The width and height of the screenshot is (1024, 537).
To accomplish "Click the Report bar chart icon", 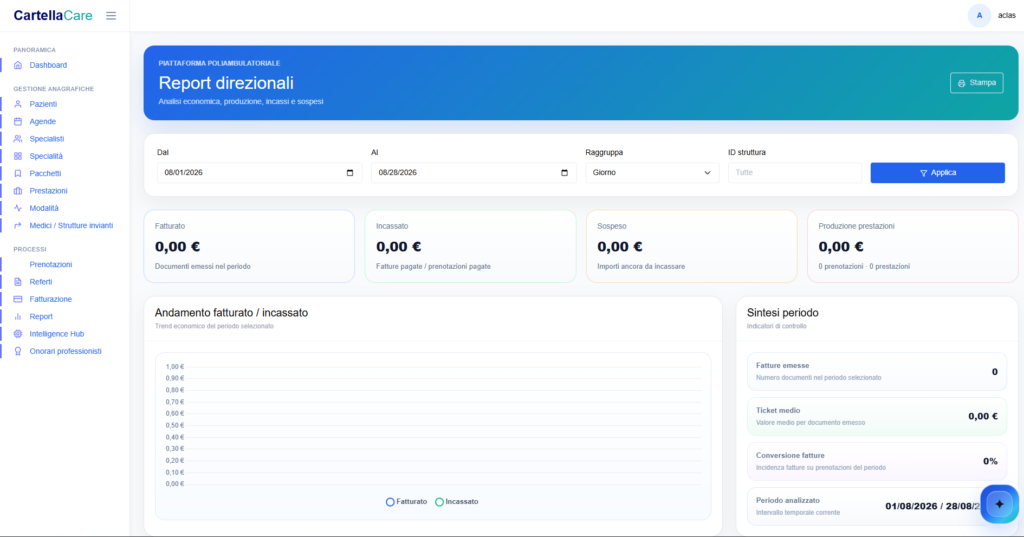I will click(18, 316).
